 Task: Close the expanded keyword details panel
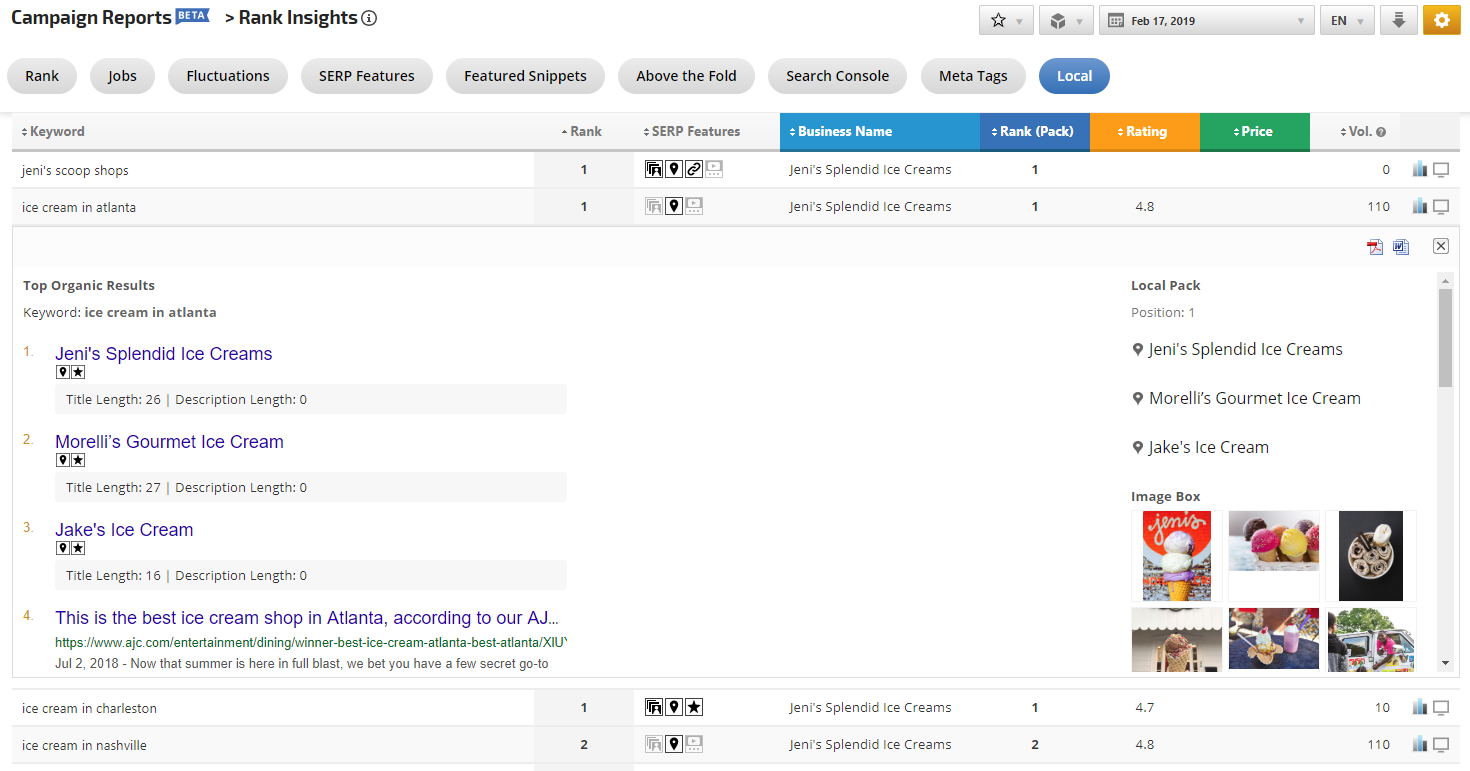pyautogui.click(x=1440, y=246)
